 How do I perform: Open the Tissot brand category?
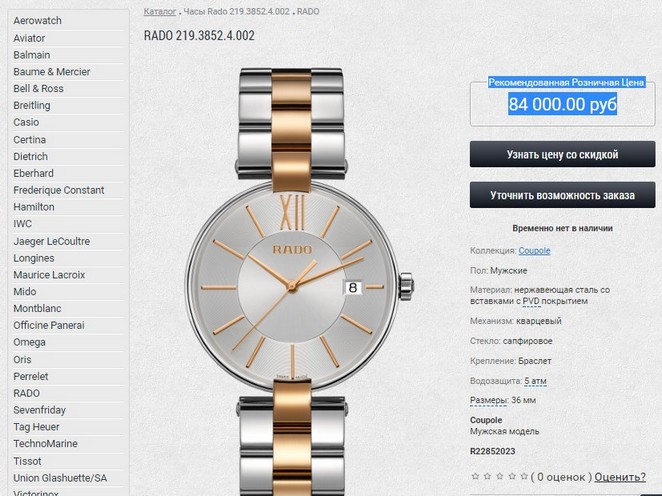click(x=27, y=461)
